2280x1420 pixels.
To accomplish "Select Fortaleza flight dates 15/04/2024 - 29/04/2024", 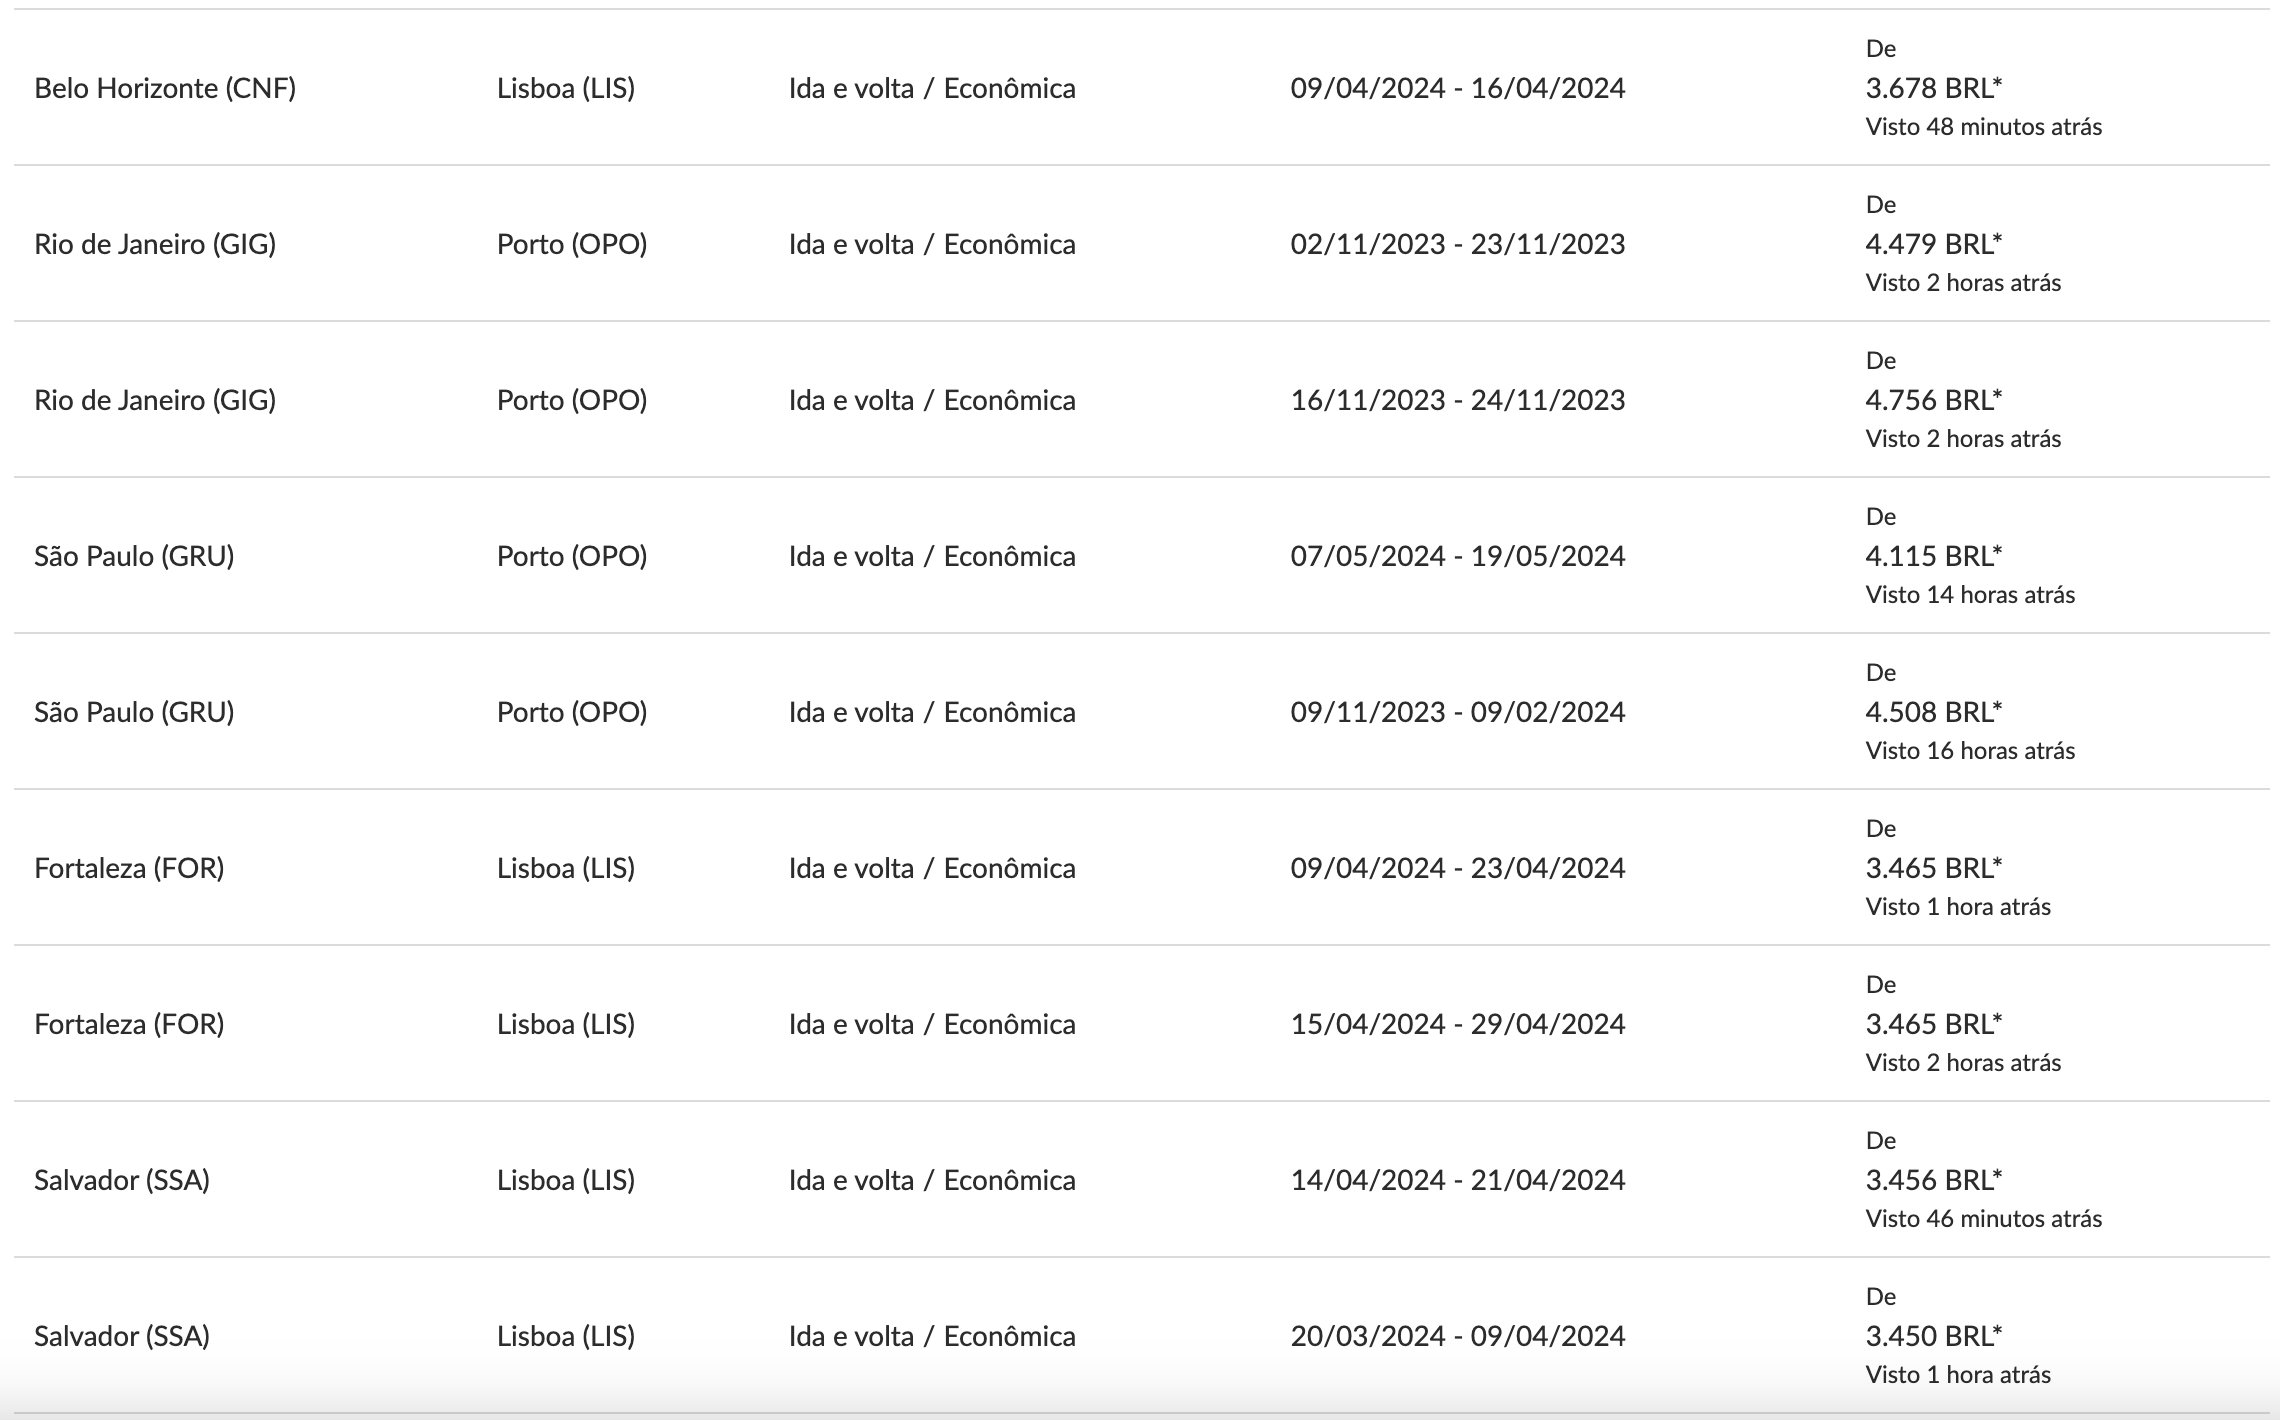I will pos(1457,1024).
